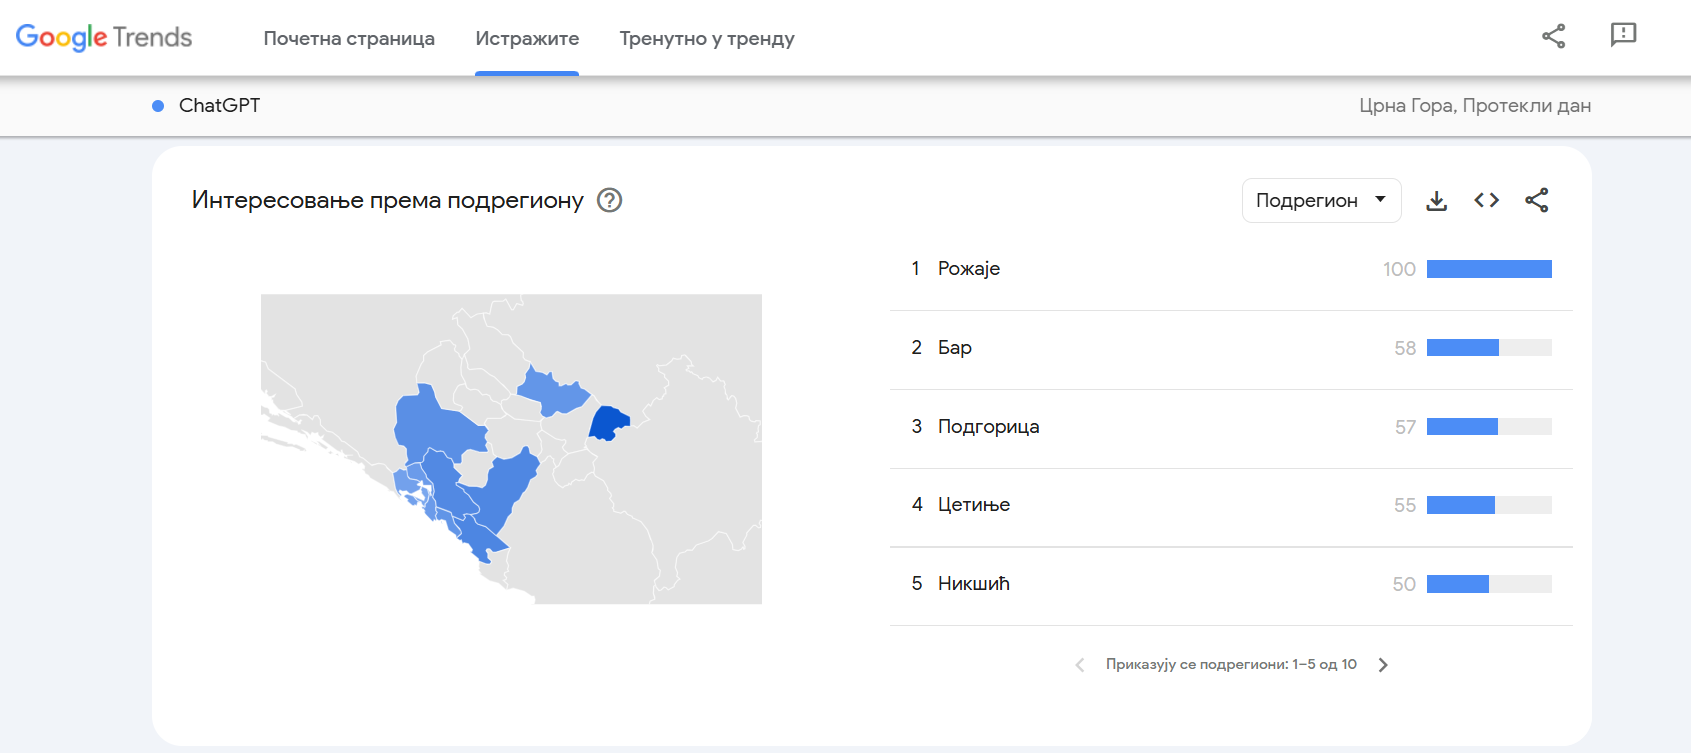Open the Почетна страница tab
1691x753 pixels.
click(x=349, y=38)
